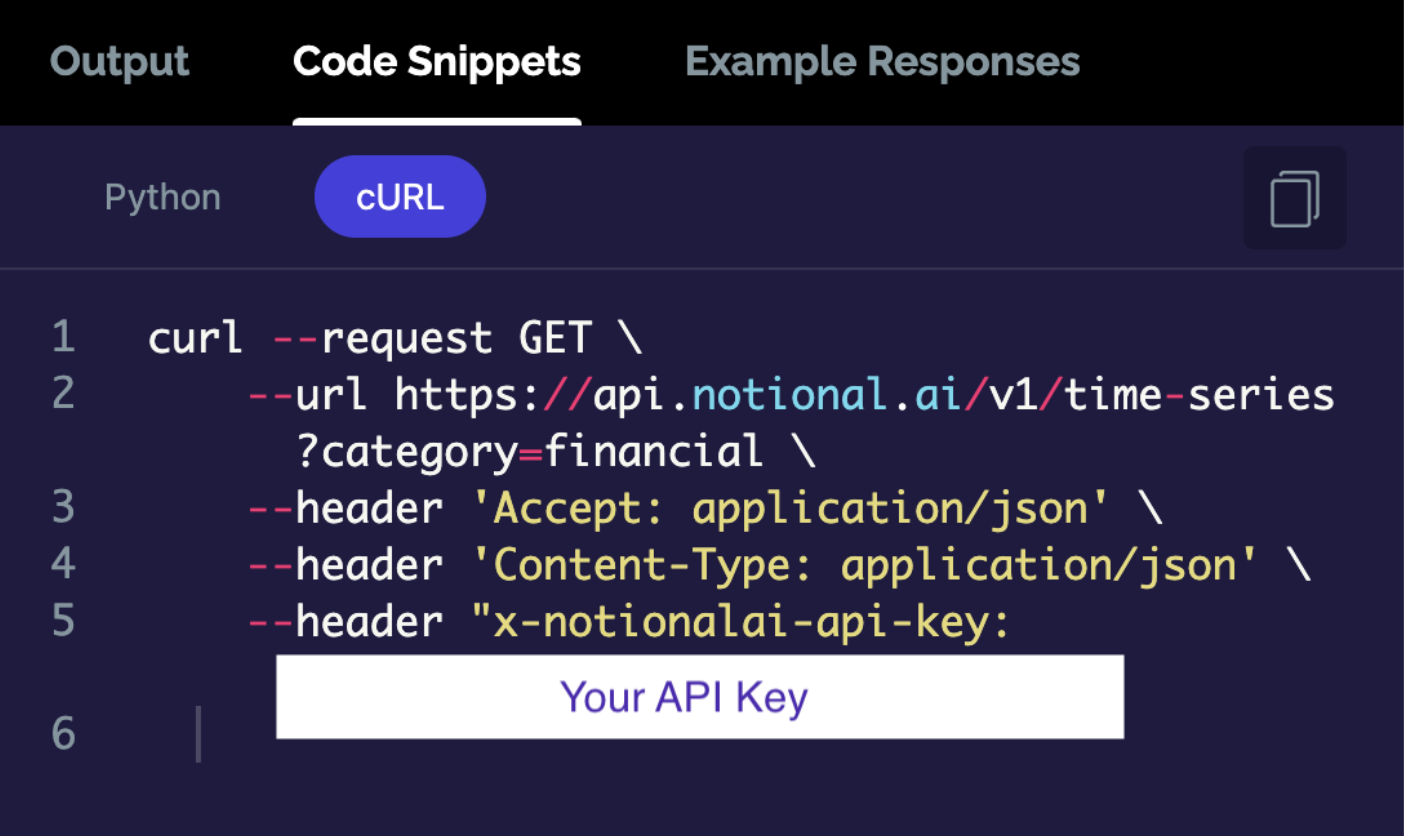
Task: Click line number 3 in the gutter
Action: 64,508
